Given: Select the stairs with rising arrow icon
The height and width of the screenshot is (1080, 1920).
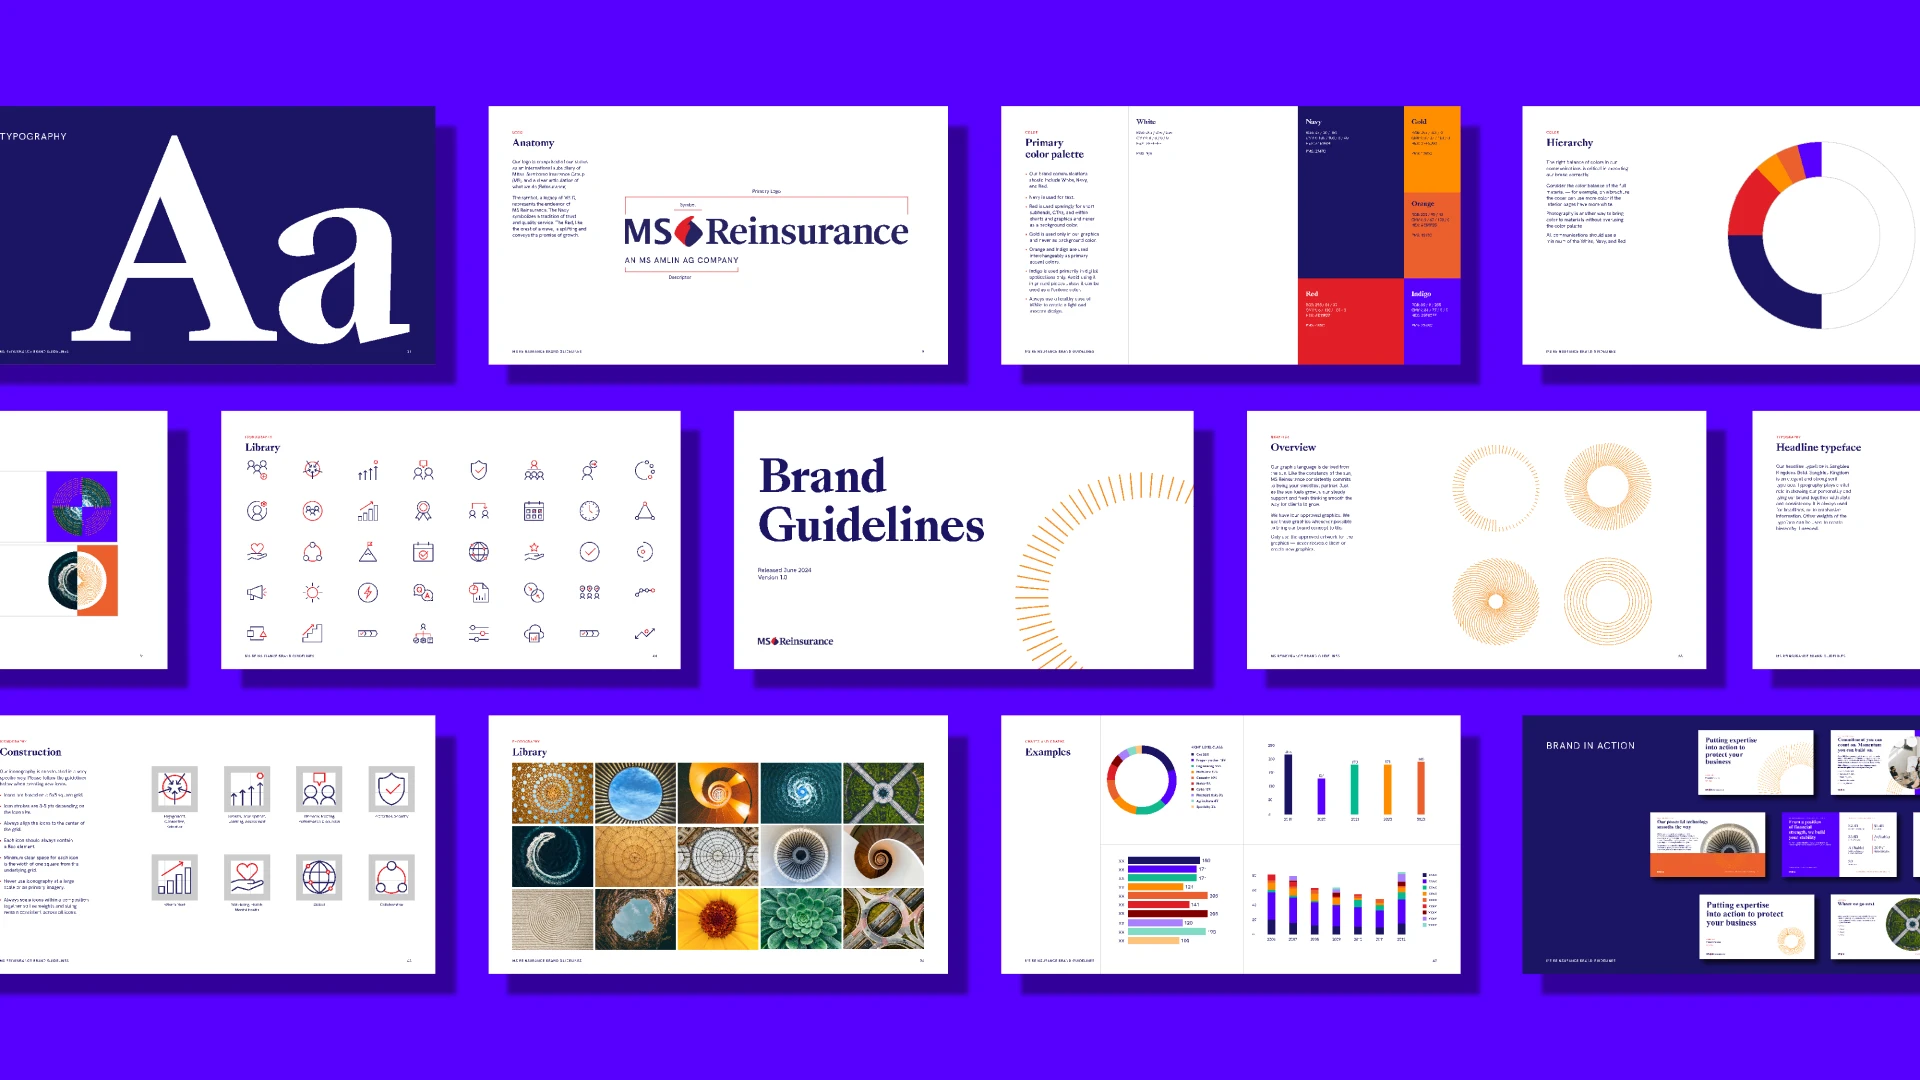Looking at the screenshot, I should click(313, 633).
